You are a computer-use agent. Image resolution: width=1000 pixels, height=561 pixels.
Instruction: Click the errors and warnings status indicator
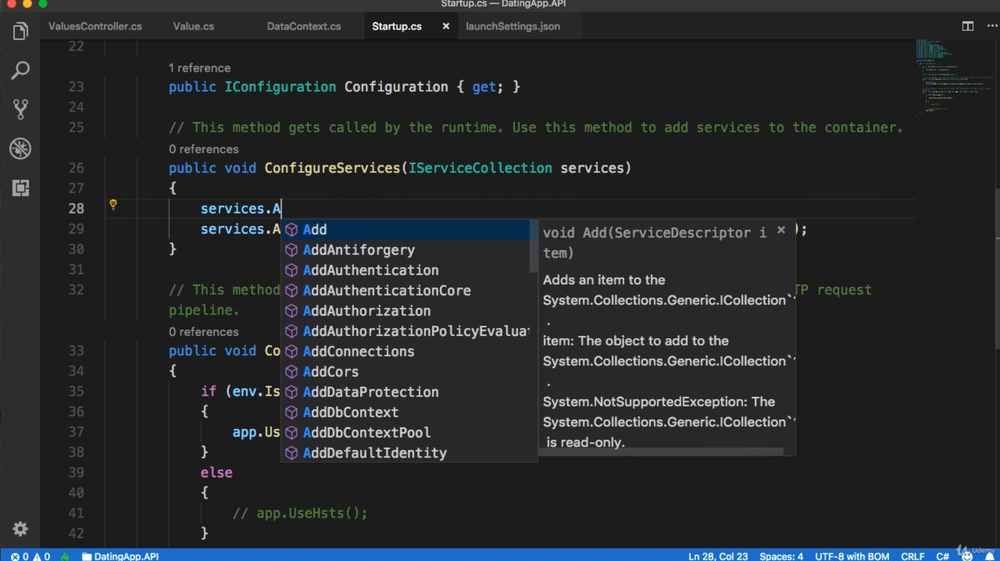30,556
